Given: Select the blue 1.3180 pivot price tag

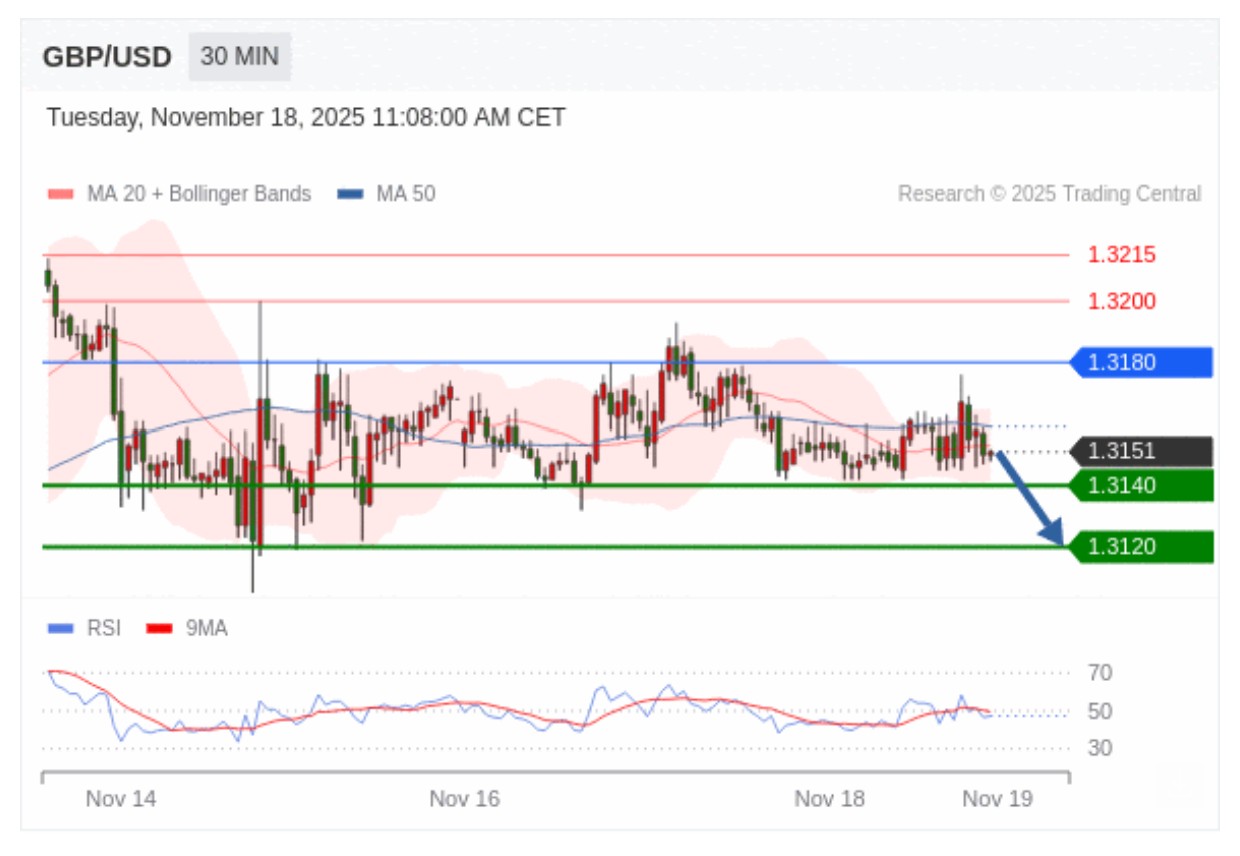Looking at the screenshot, I should point(1142,362).
